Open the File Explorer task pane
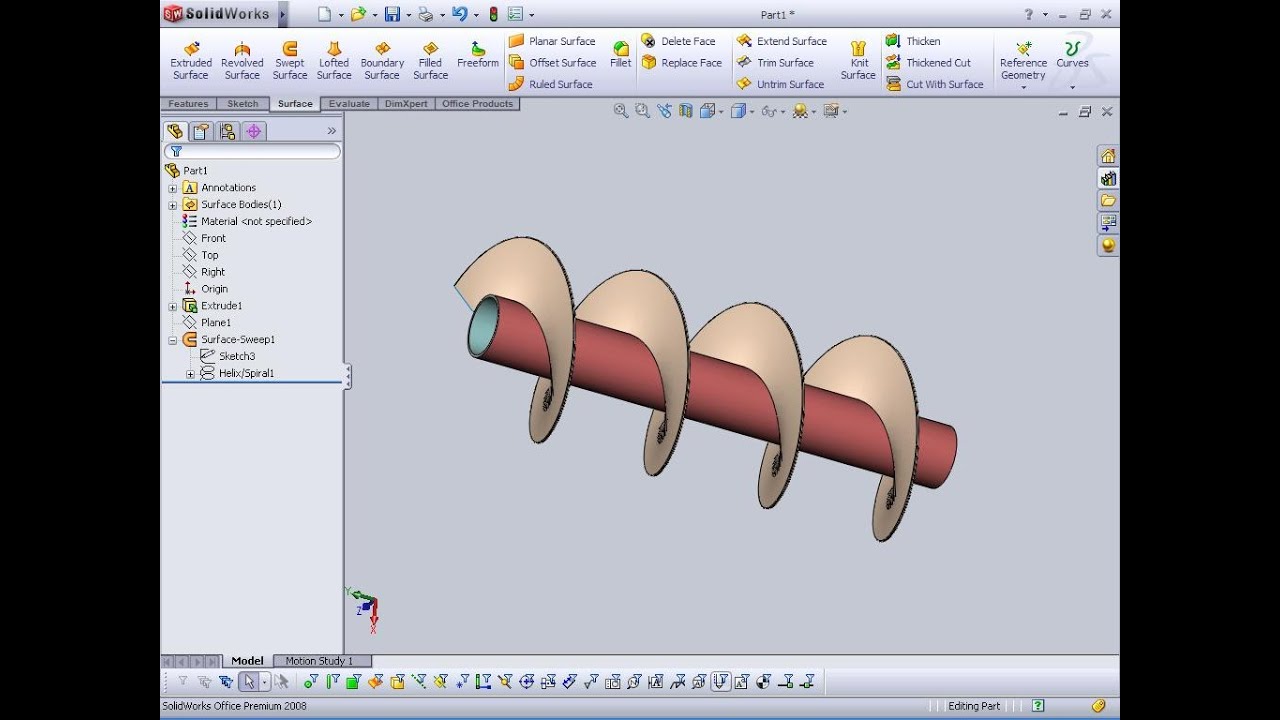The width and height of the screenshot is (1280, 720). (1108, 200)
